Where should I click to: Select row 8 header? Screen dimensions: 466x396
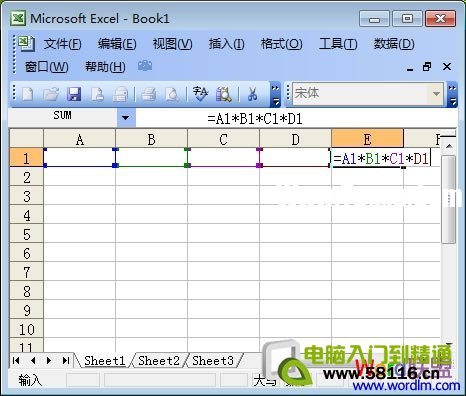pos(26,291)
